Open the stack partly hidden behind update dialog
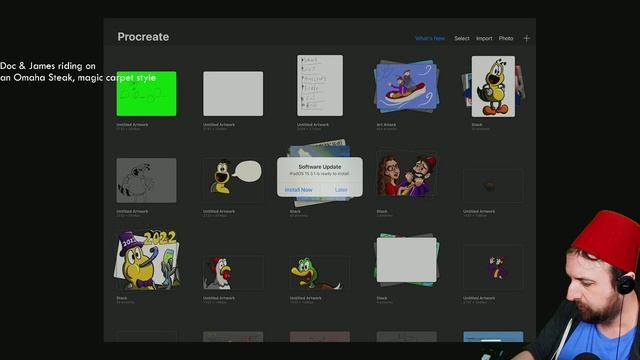640x360 pixels. [x=320, y=148]
